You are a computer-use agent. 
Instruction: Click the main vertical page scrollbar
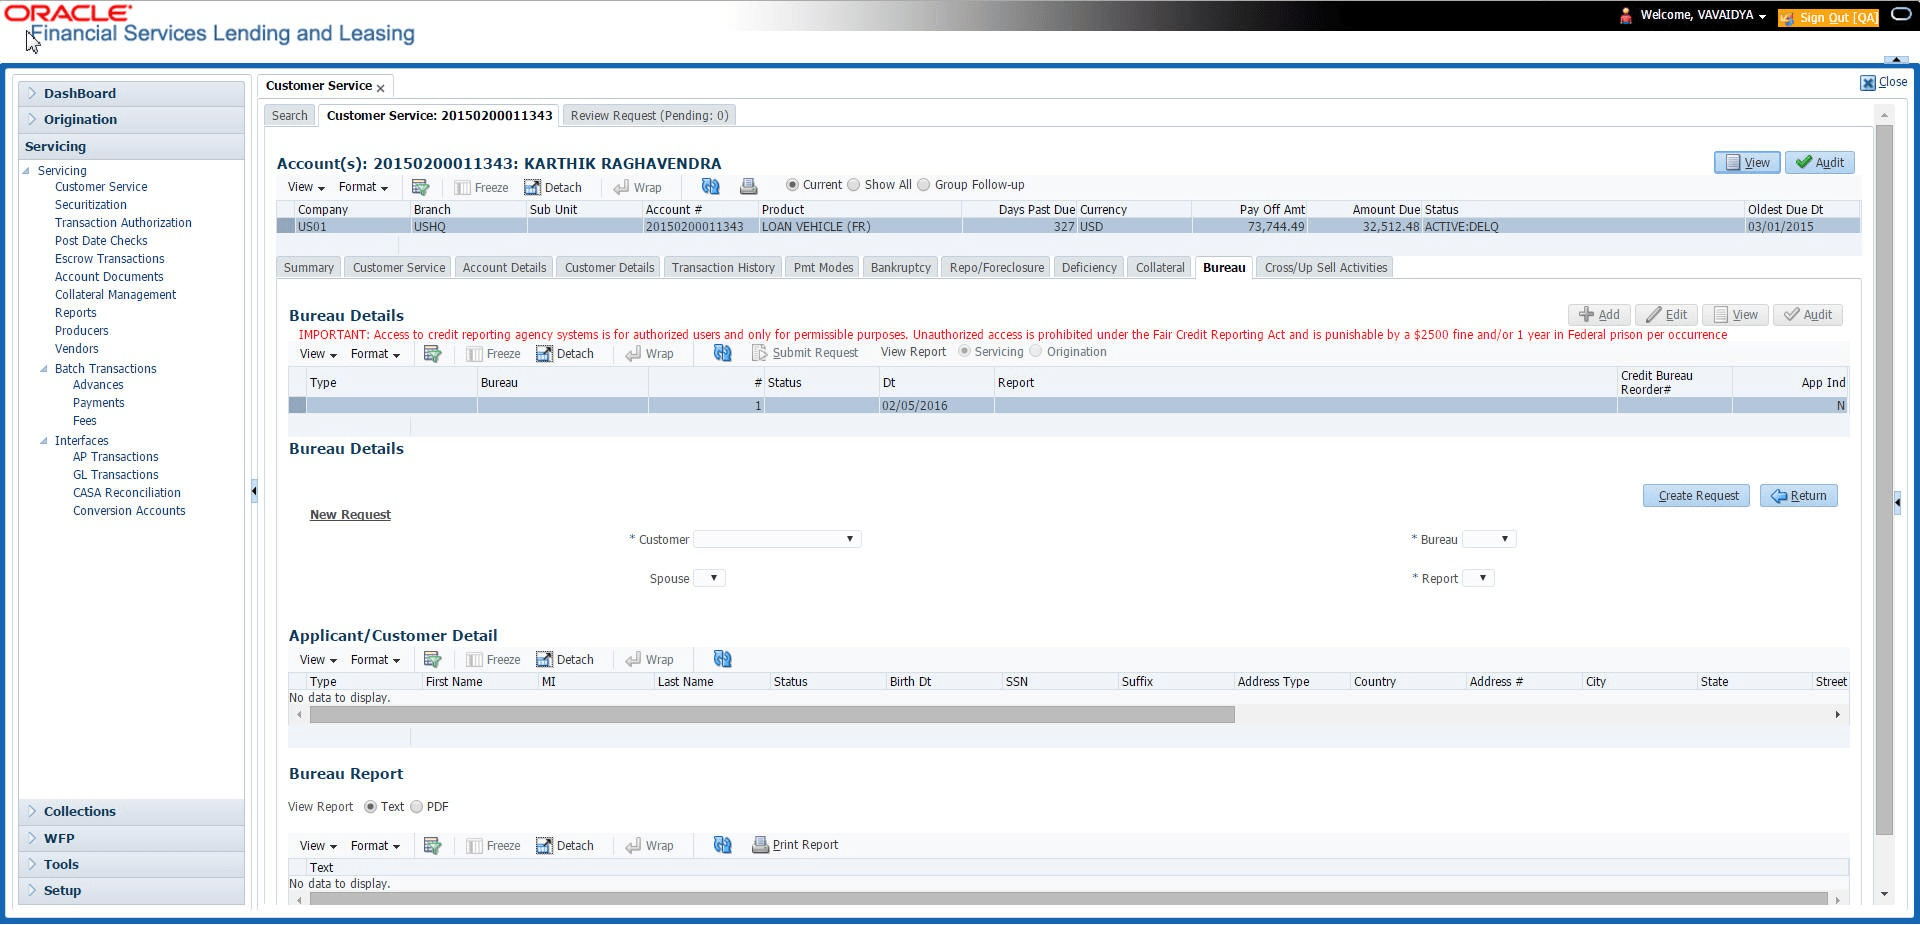click(1884, 480)
